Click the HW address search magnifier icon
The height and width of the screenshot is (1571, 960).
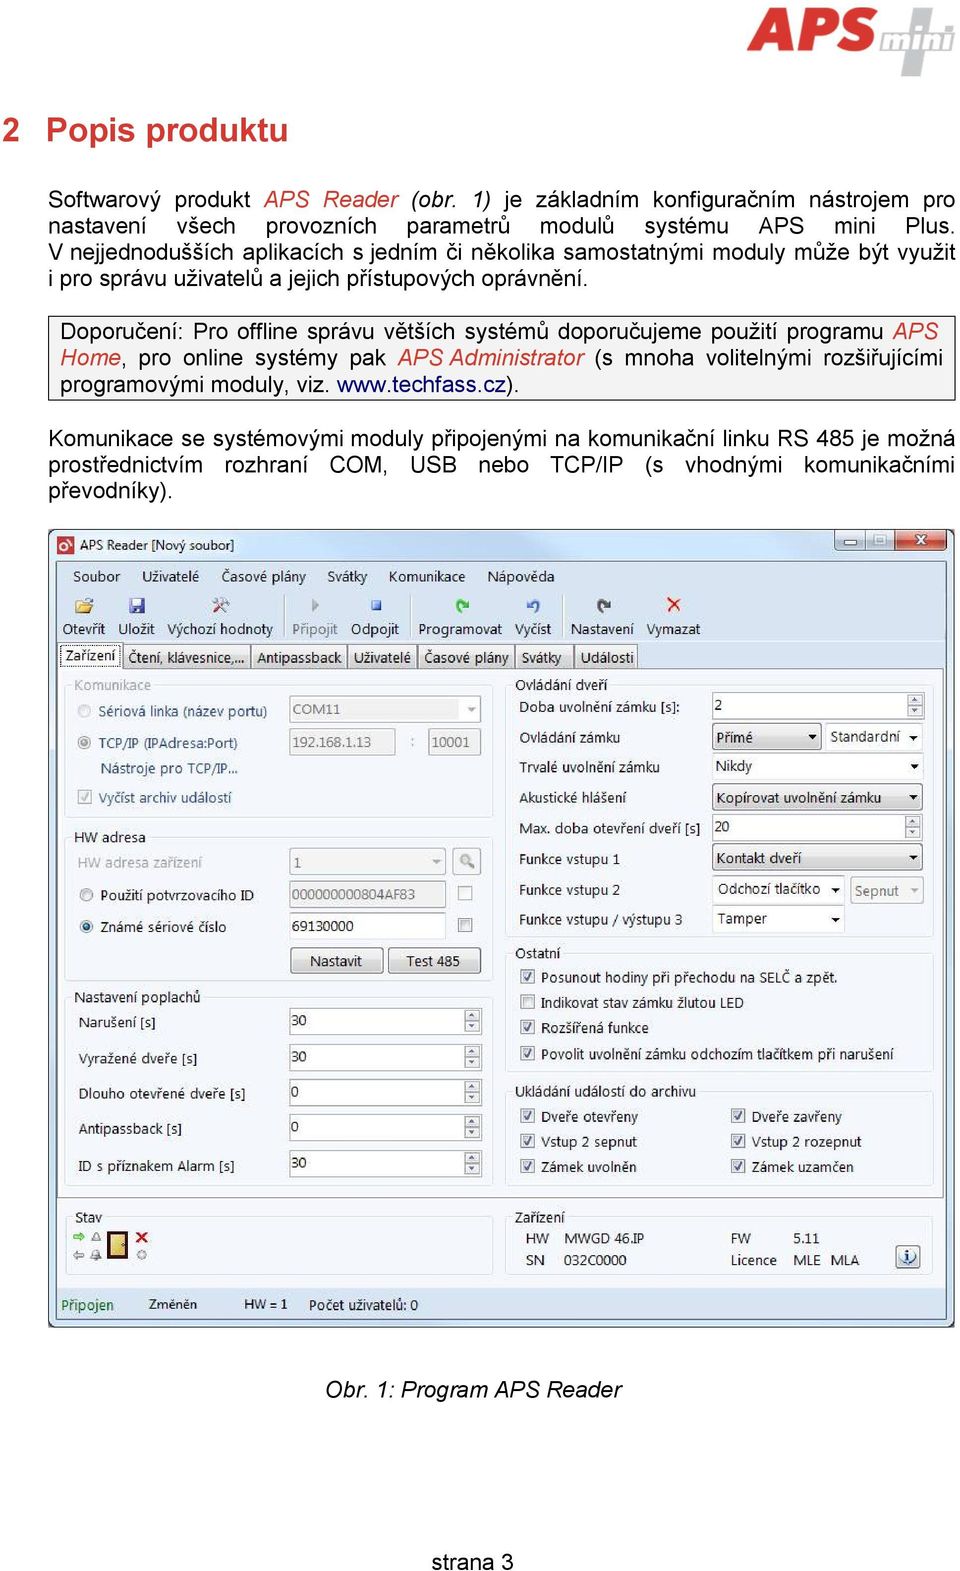pyautogui.click(x=466, y=861)
